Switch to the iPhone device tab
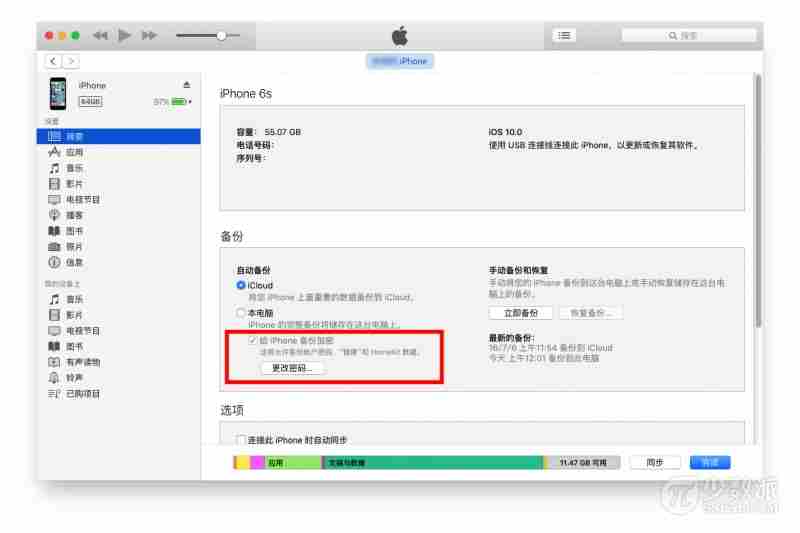Screen dimensions: 800x533 (x=399, y=61)
